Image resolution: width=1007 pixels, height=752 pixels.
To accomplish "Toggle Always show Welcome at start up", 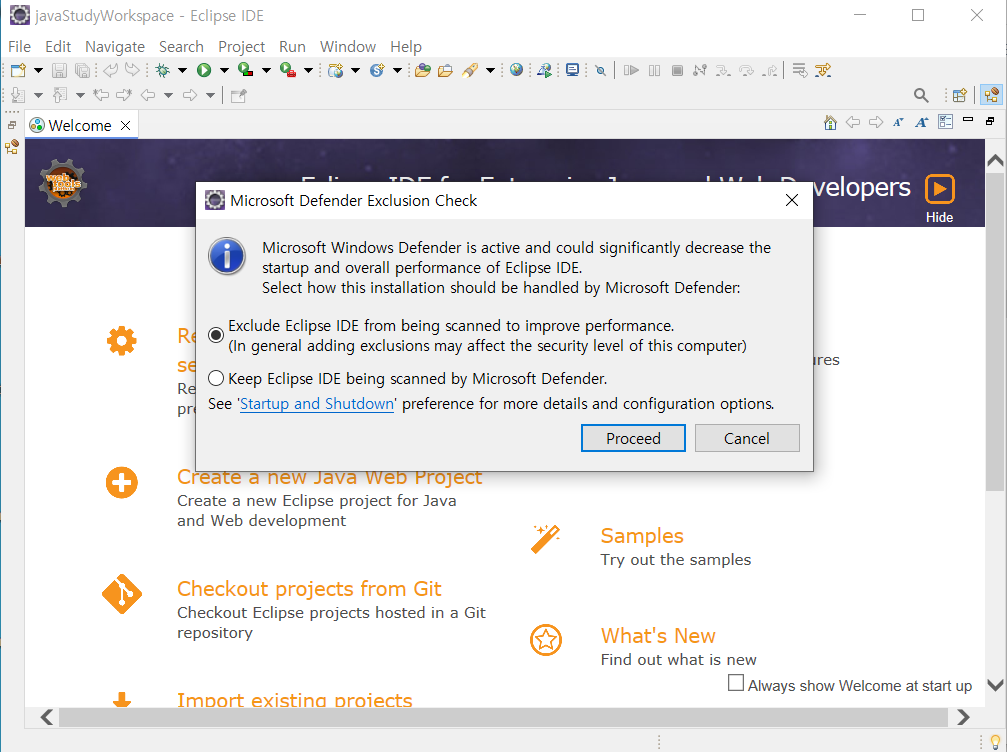I will 736,683.
